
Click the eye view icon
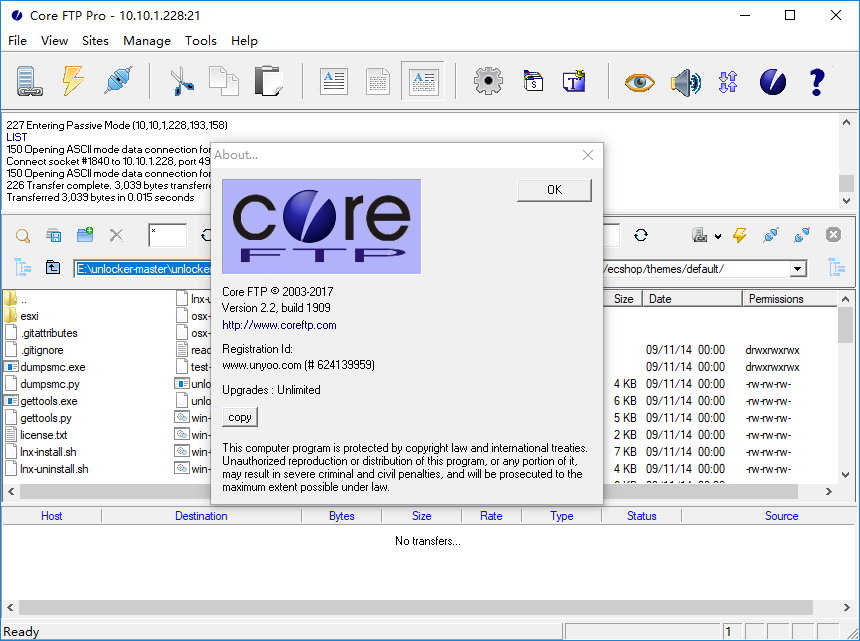point(640,82)
